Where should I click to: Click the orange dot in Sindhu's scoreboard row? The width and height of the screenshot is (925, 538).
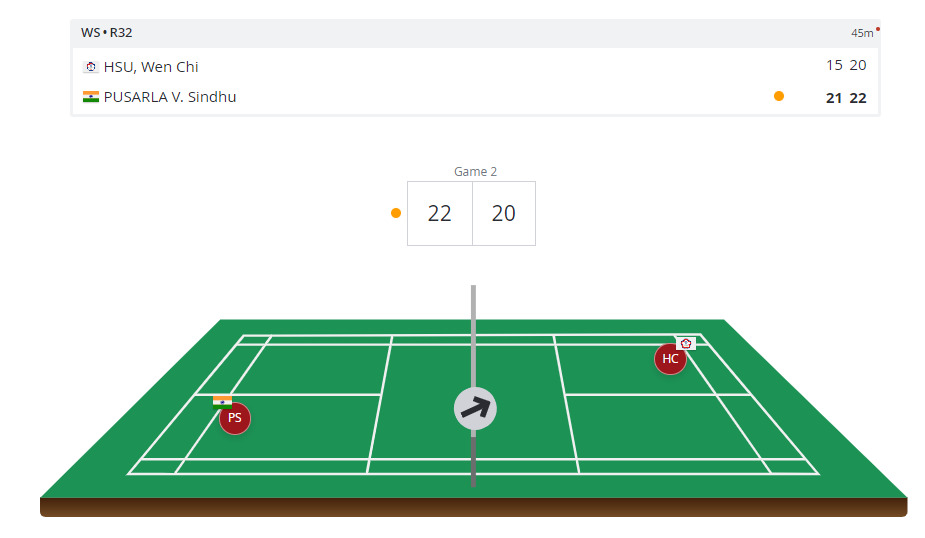coord(779,97)
